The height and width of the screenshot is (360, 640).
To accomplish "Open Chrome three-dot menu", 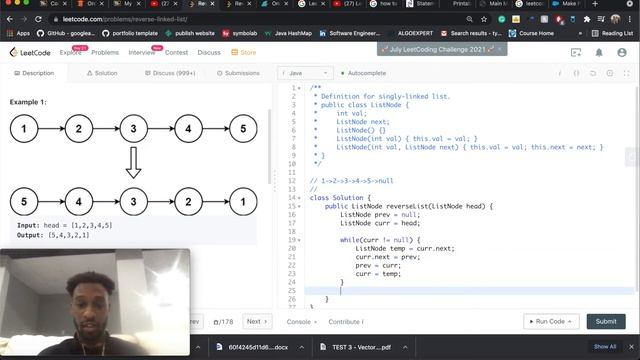I will tap(631, 19).
